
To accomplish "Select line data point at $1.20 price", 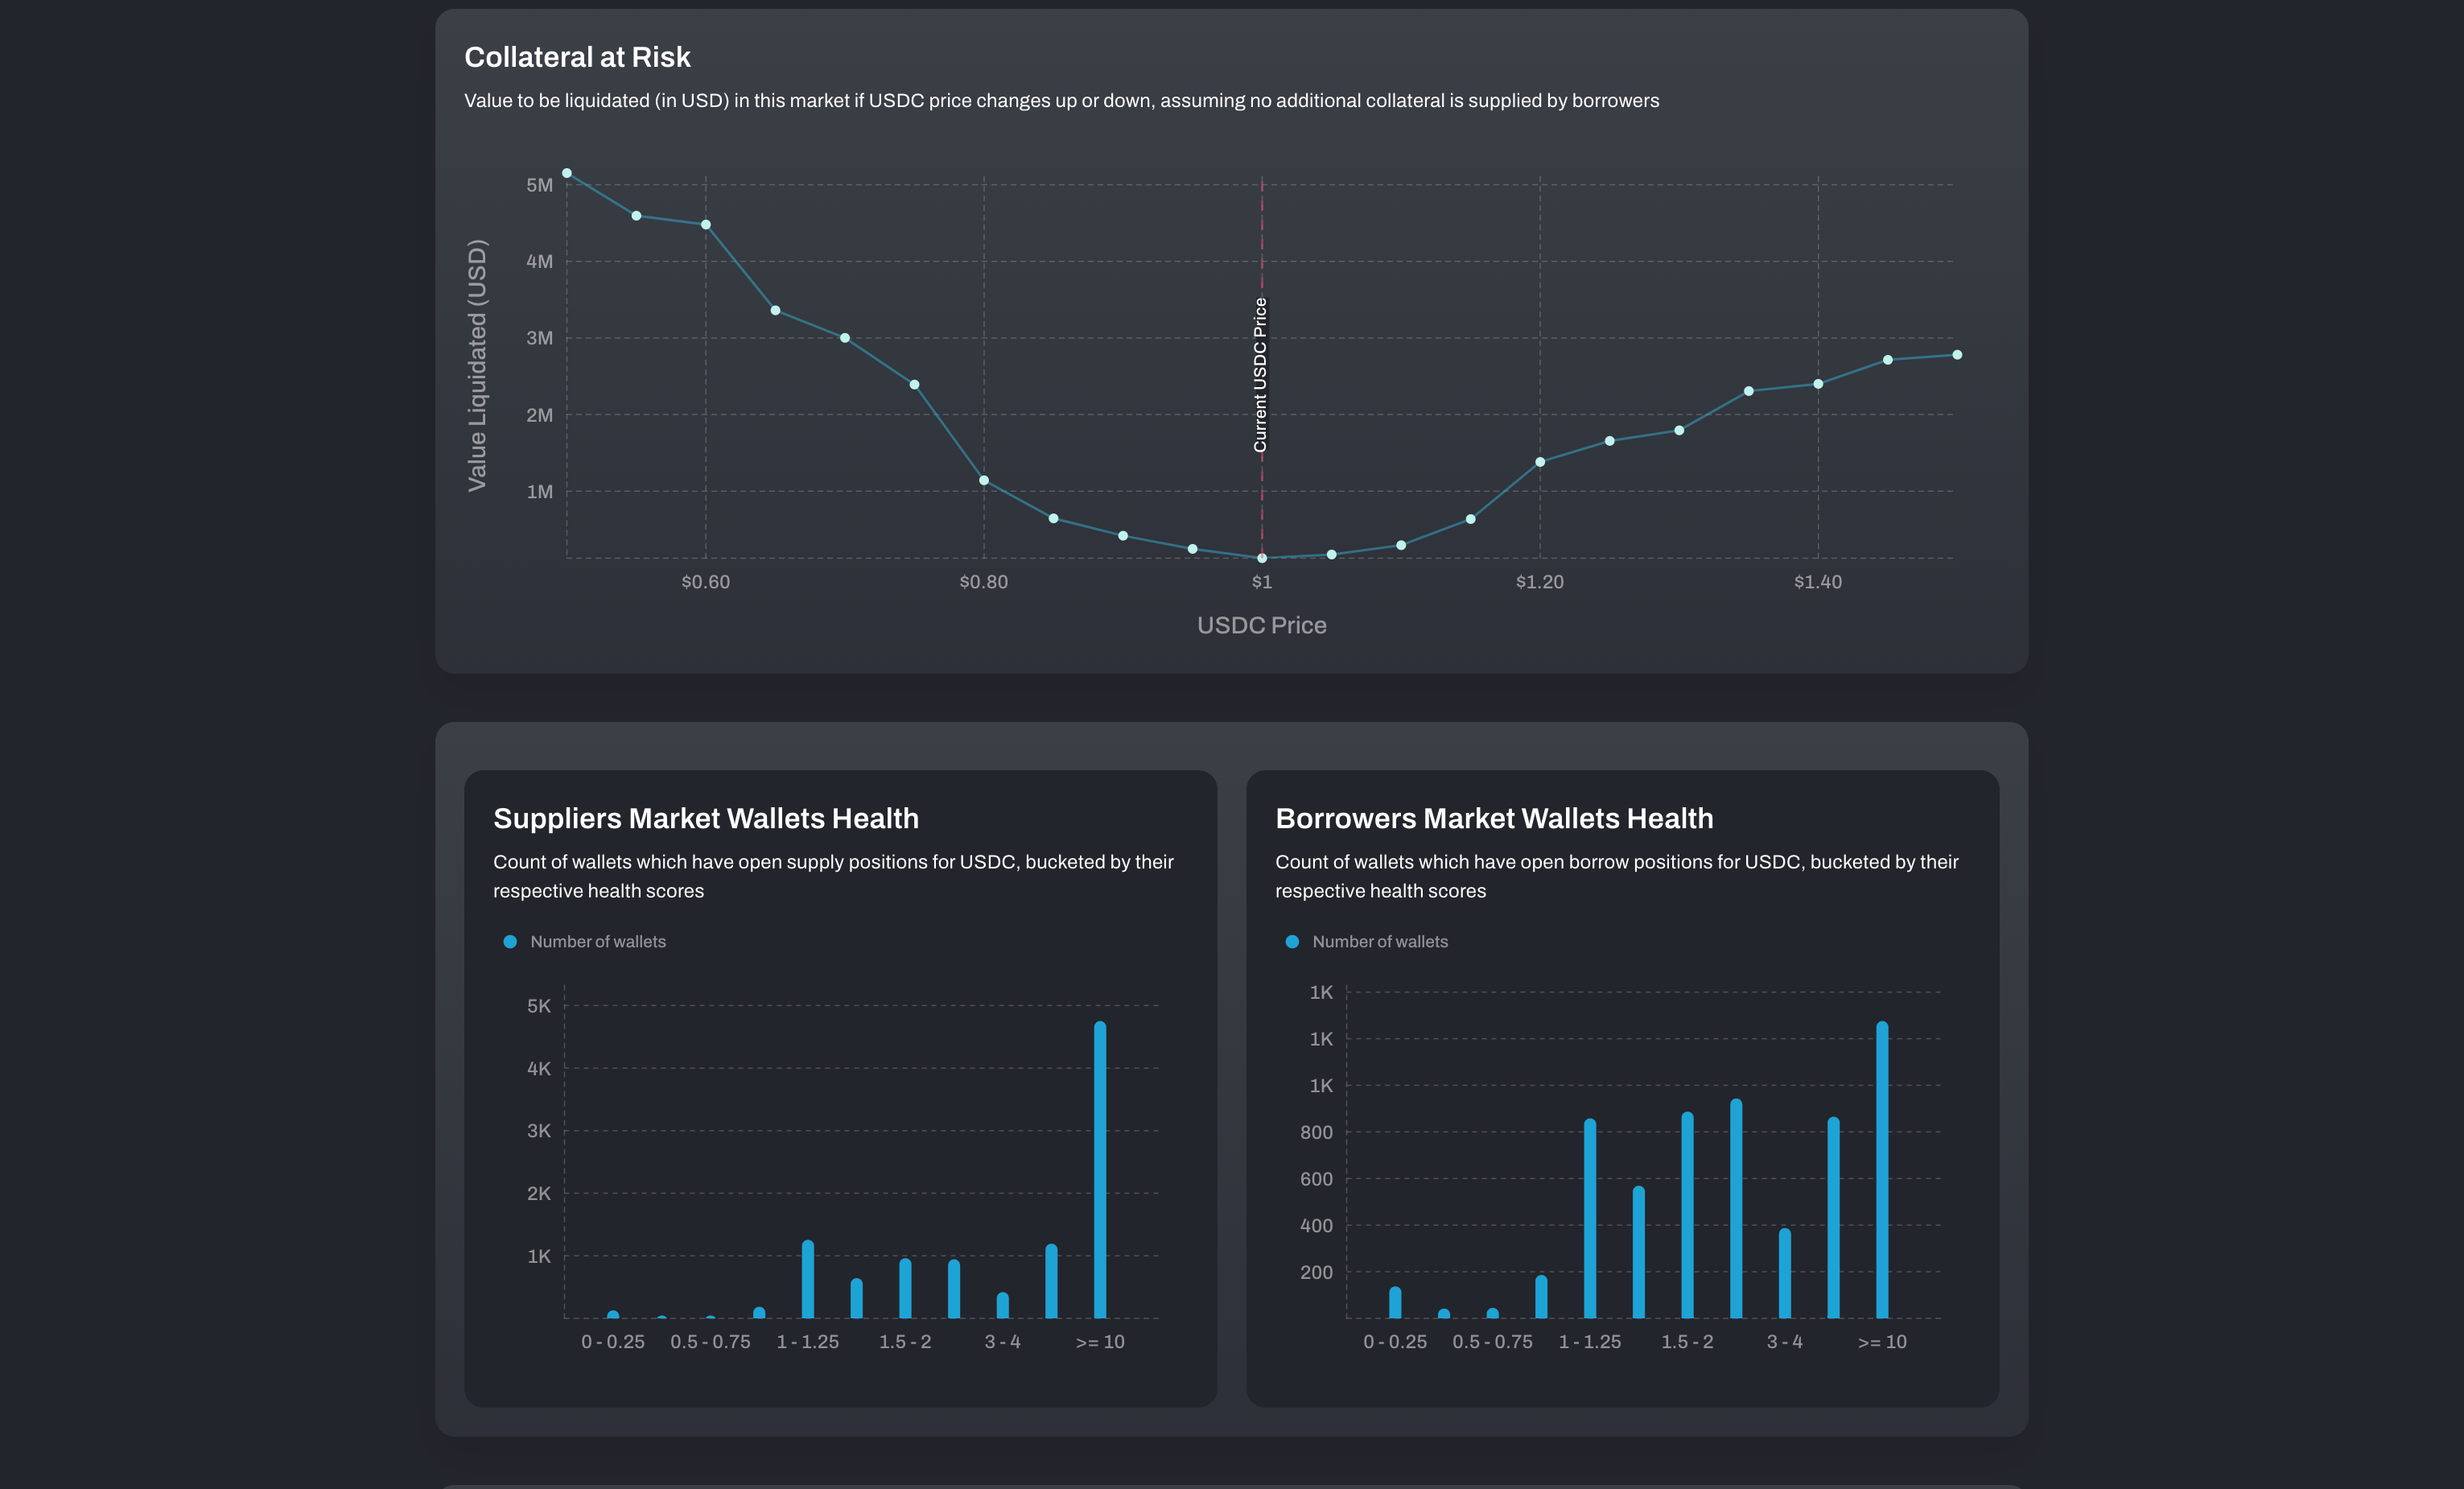I will [1540, 462].
